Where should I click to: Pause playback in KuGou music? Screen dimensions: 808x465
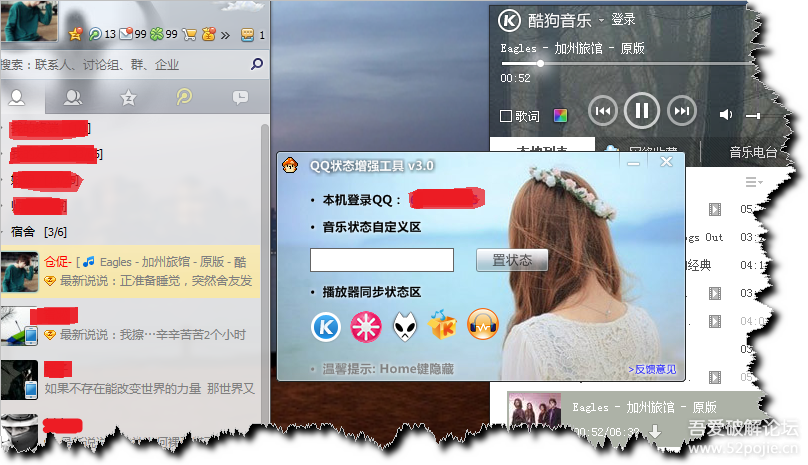(x=642, y=110)
